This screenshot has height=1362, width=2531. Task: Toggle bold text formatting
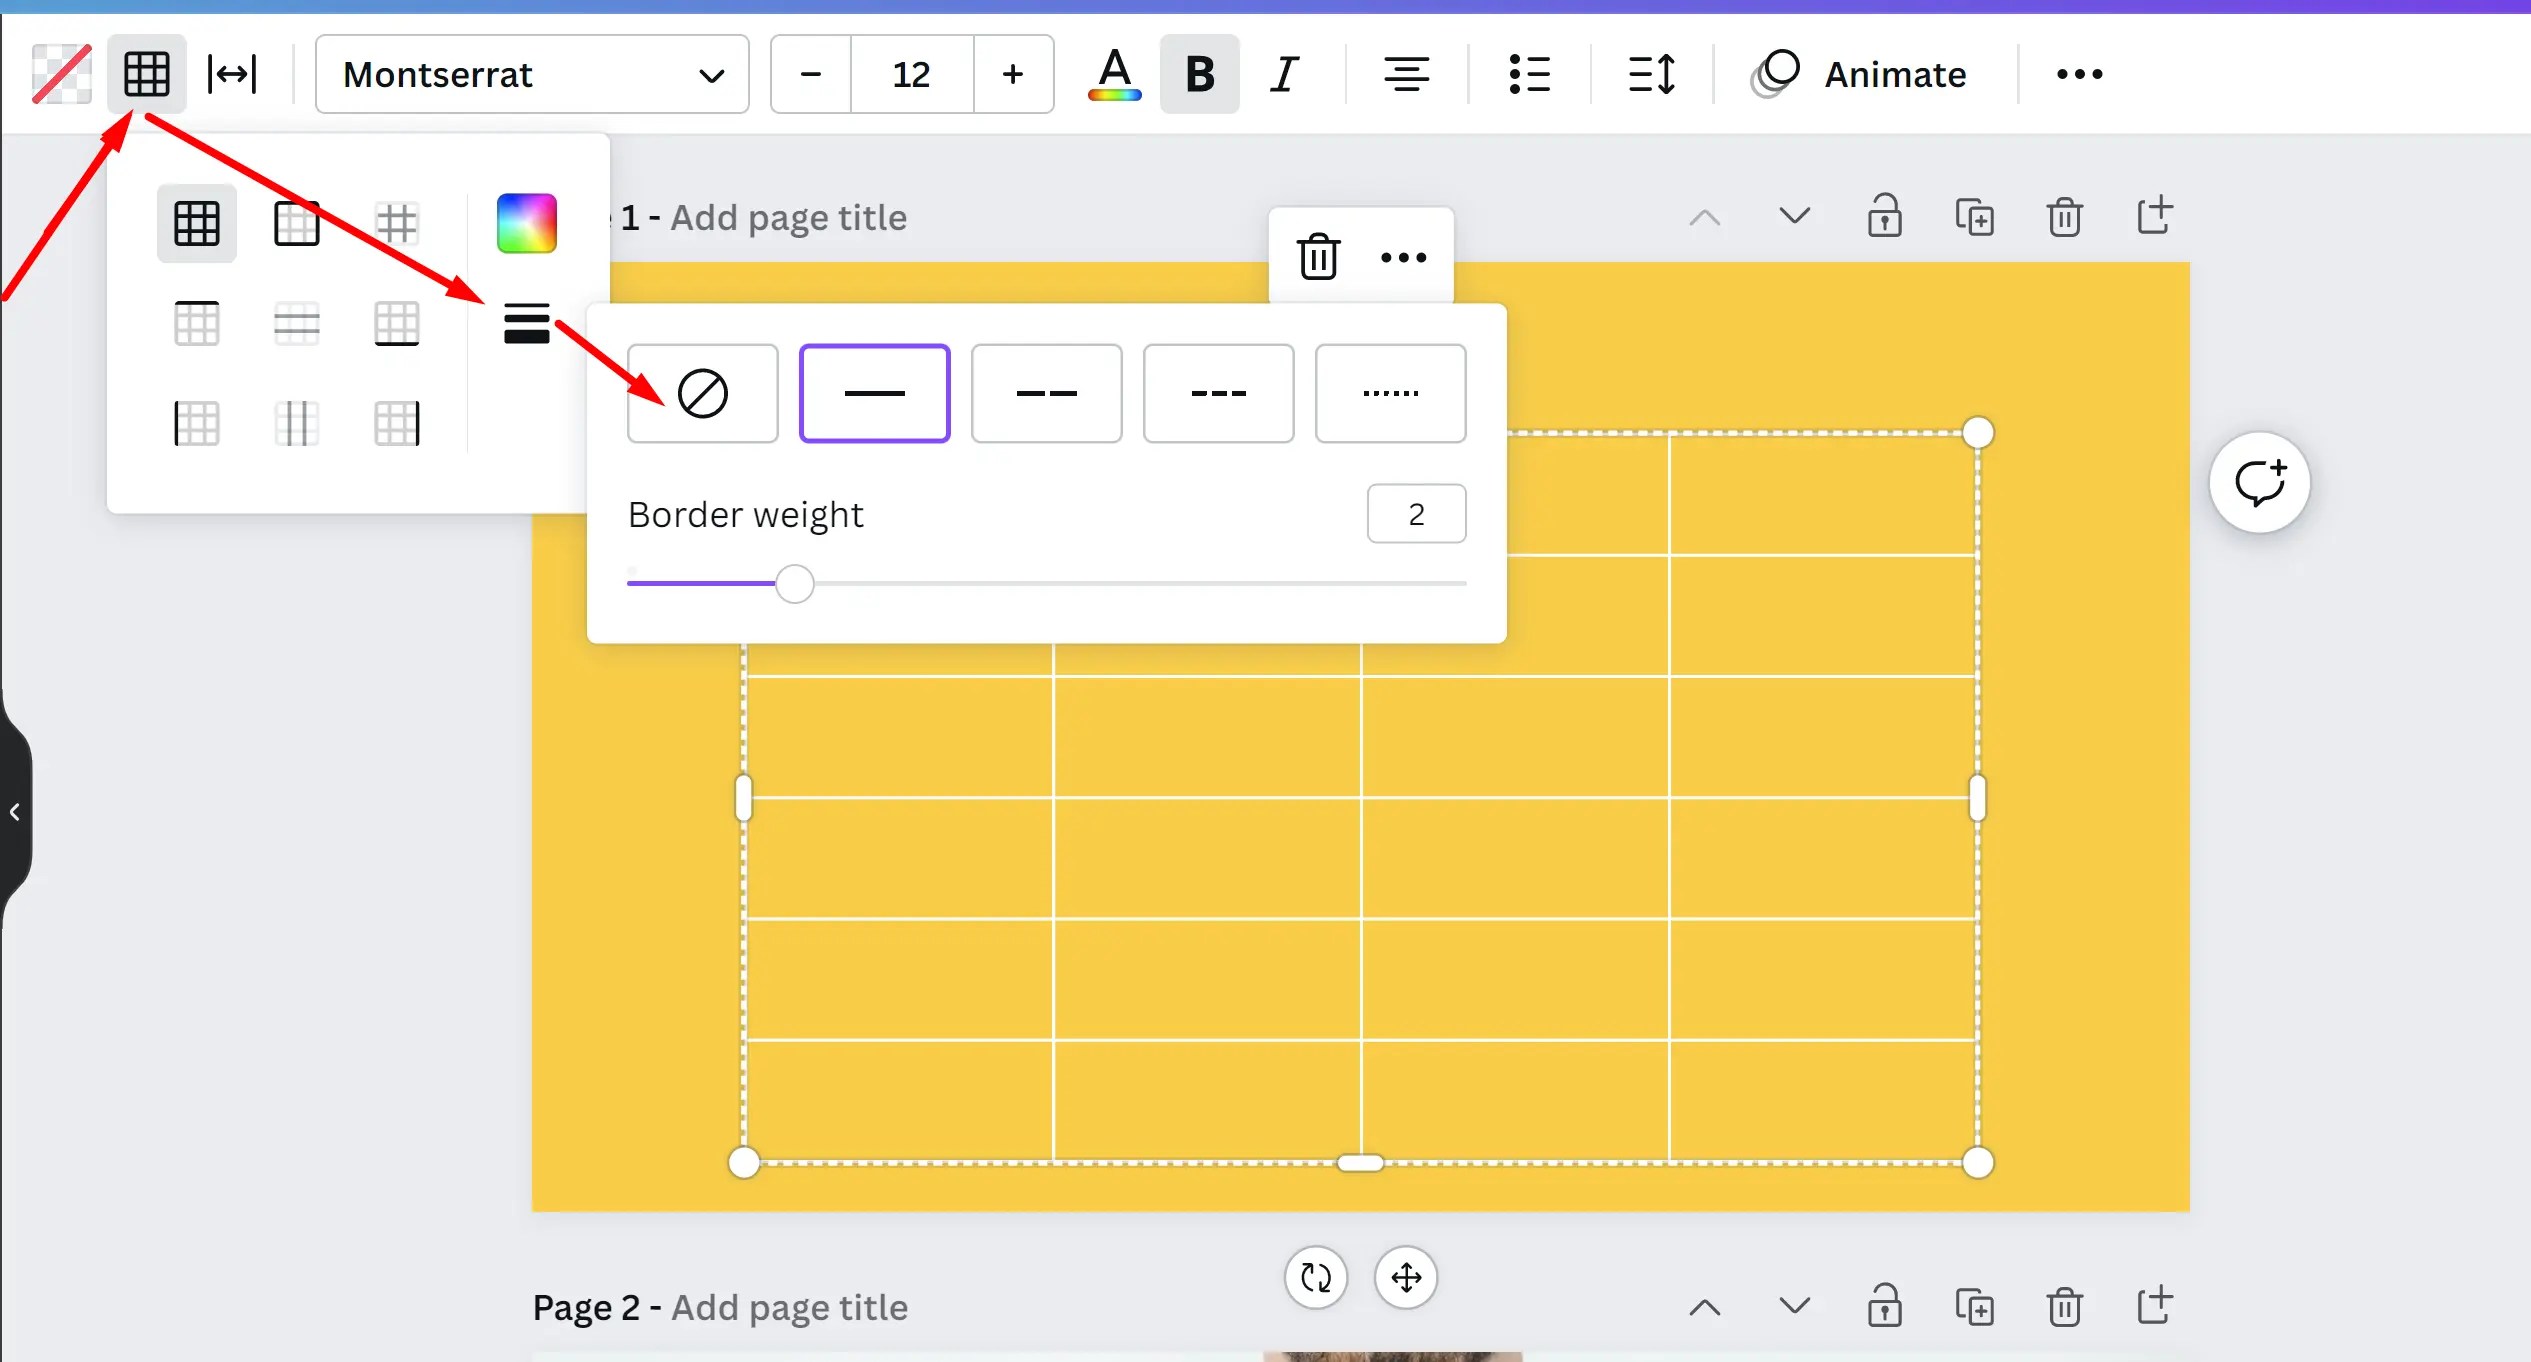pyautogui.click(x=1198, y=73)
